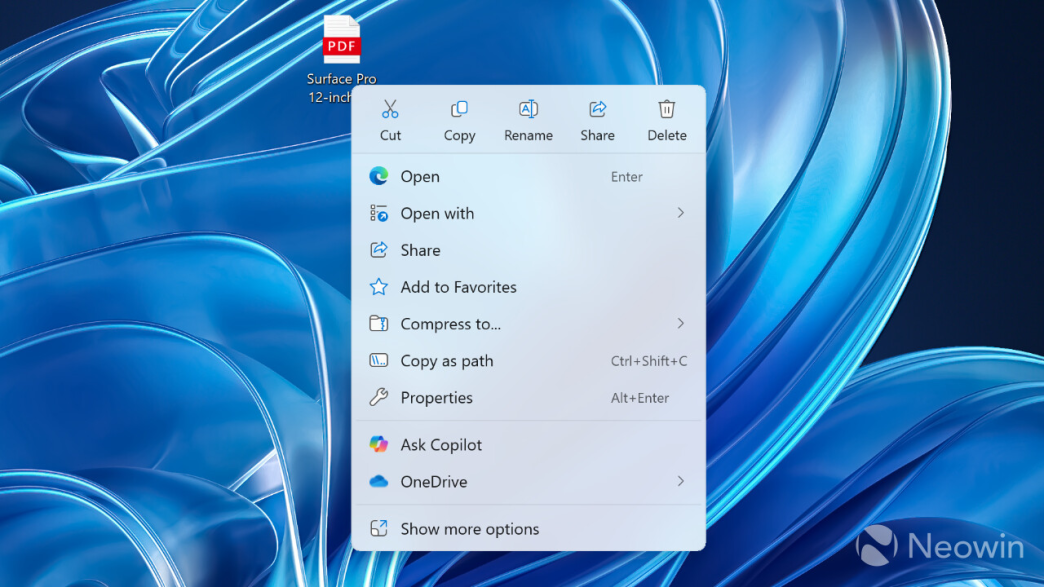This screenshot has height=587, width=1044.
Task: Open the Surface Pro 12-inch PDF file
Action: click(x=341, y=43)
